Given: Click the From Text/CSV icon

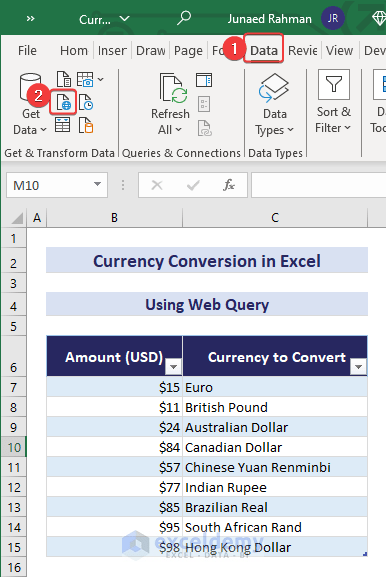Looking at the screenshot, I should click(x=64, y=79).
